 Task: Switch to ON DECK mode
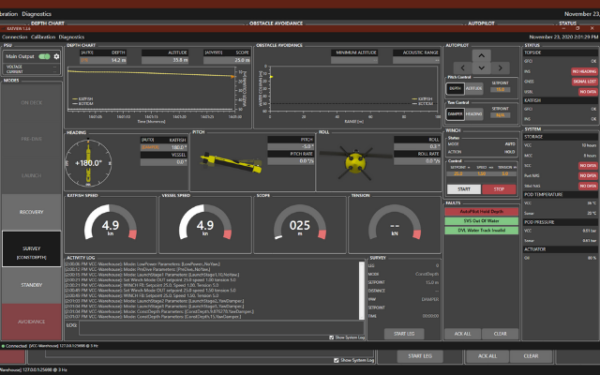(x=31, y=103)
